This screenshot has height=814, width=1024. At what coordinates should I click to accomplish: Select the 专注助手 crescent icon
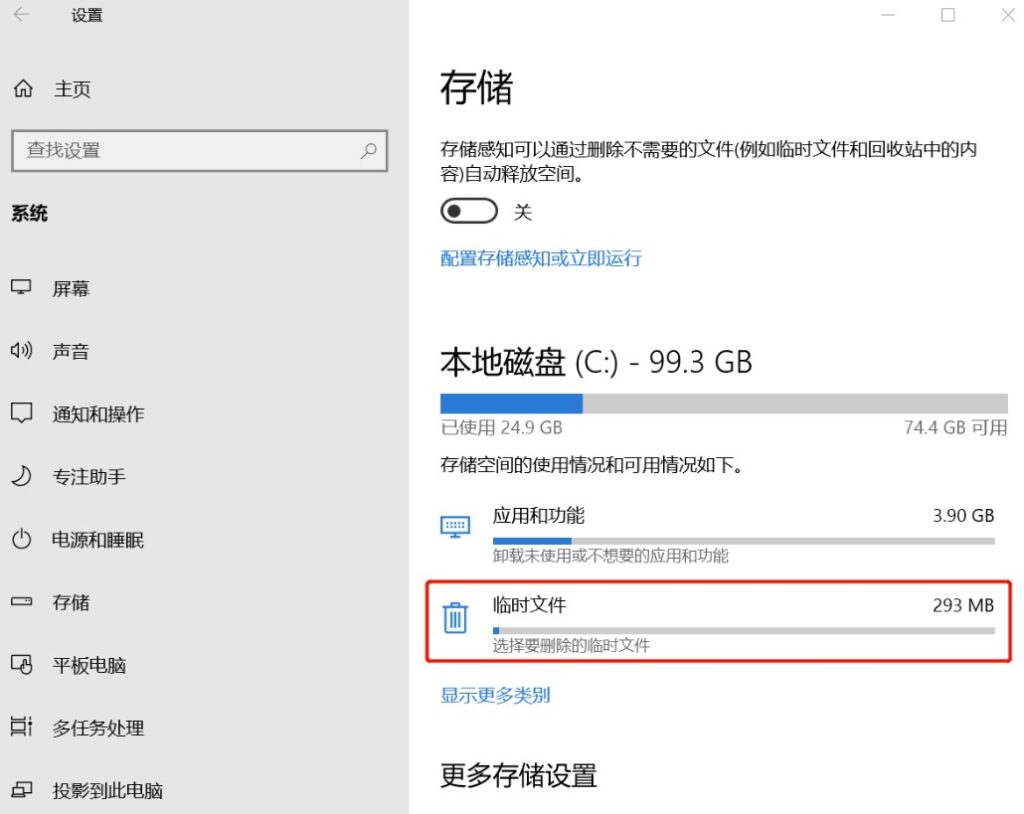point(23,476)
